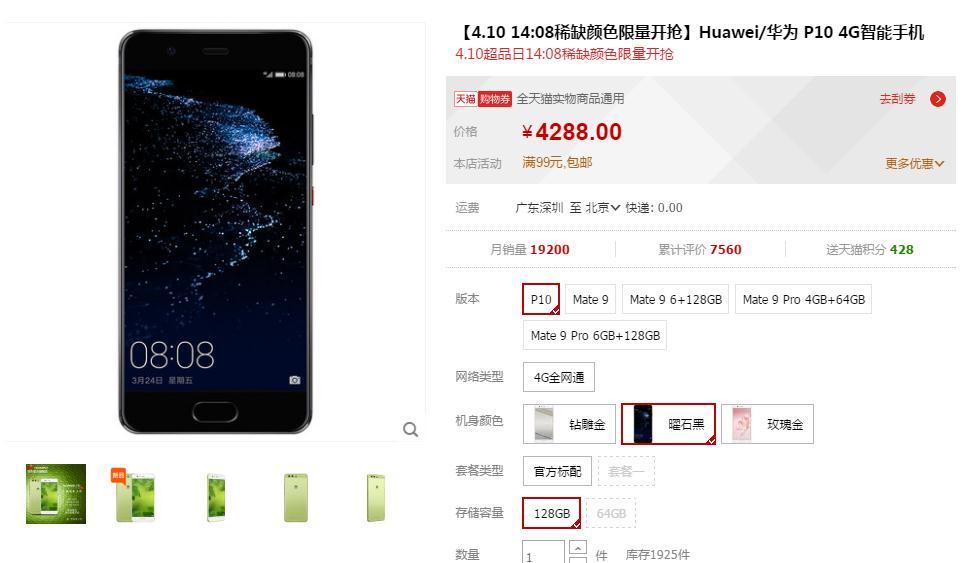This screenshot has height=563, width=972.
Task: View the green phone side-view thumbnail
Action: (x=376, y=497)
